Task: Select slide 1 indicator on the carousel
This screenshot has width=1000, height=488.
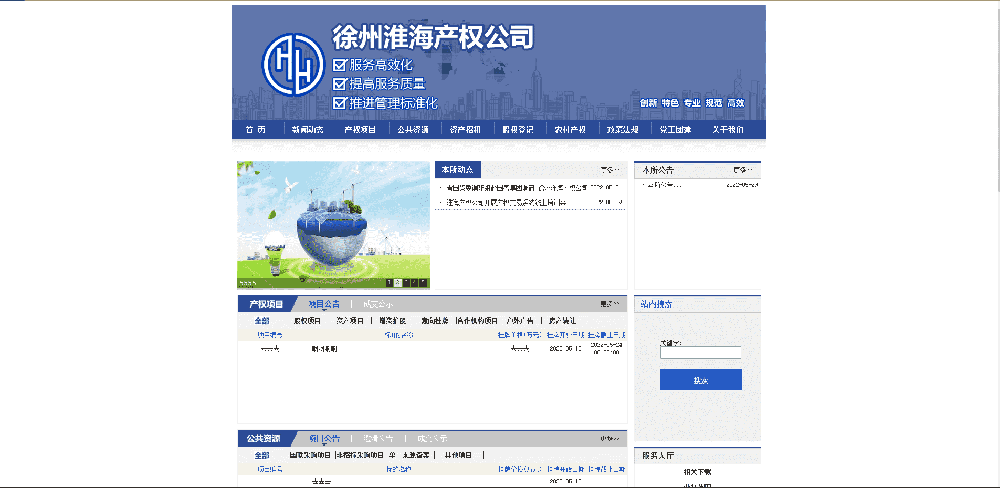Action: tap(389, 283)
